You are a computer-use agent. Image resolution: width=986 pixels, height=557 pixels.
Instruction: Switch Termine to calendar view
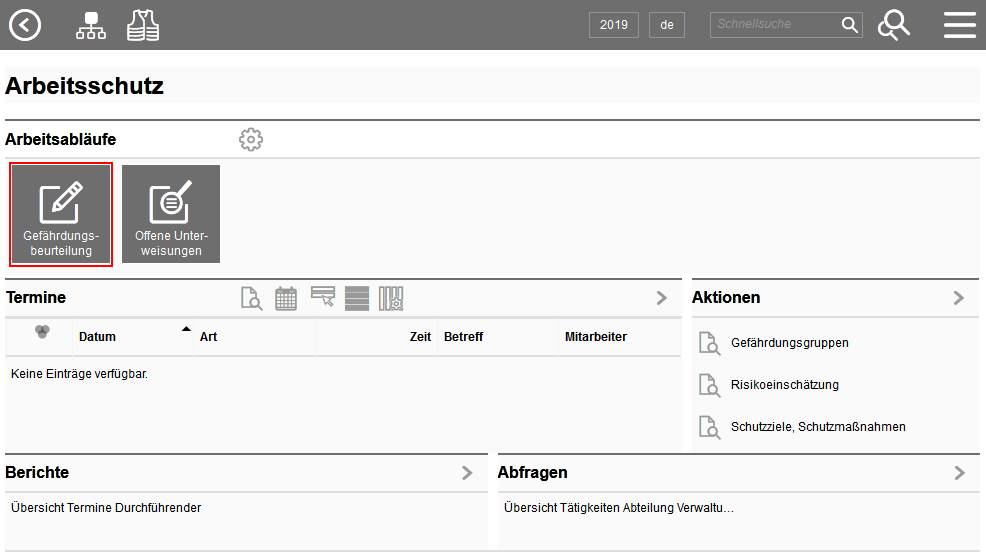click(286, 299)
